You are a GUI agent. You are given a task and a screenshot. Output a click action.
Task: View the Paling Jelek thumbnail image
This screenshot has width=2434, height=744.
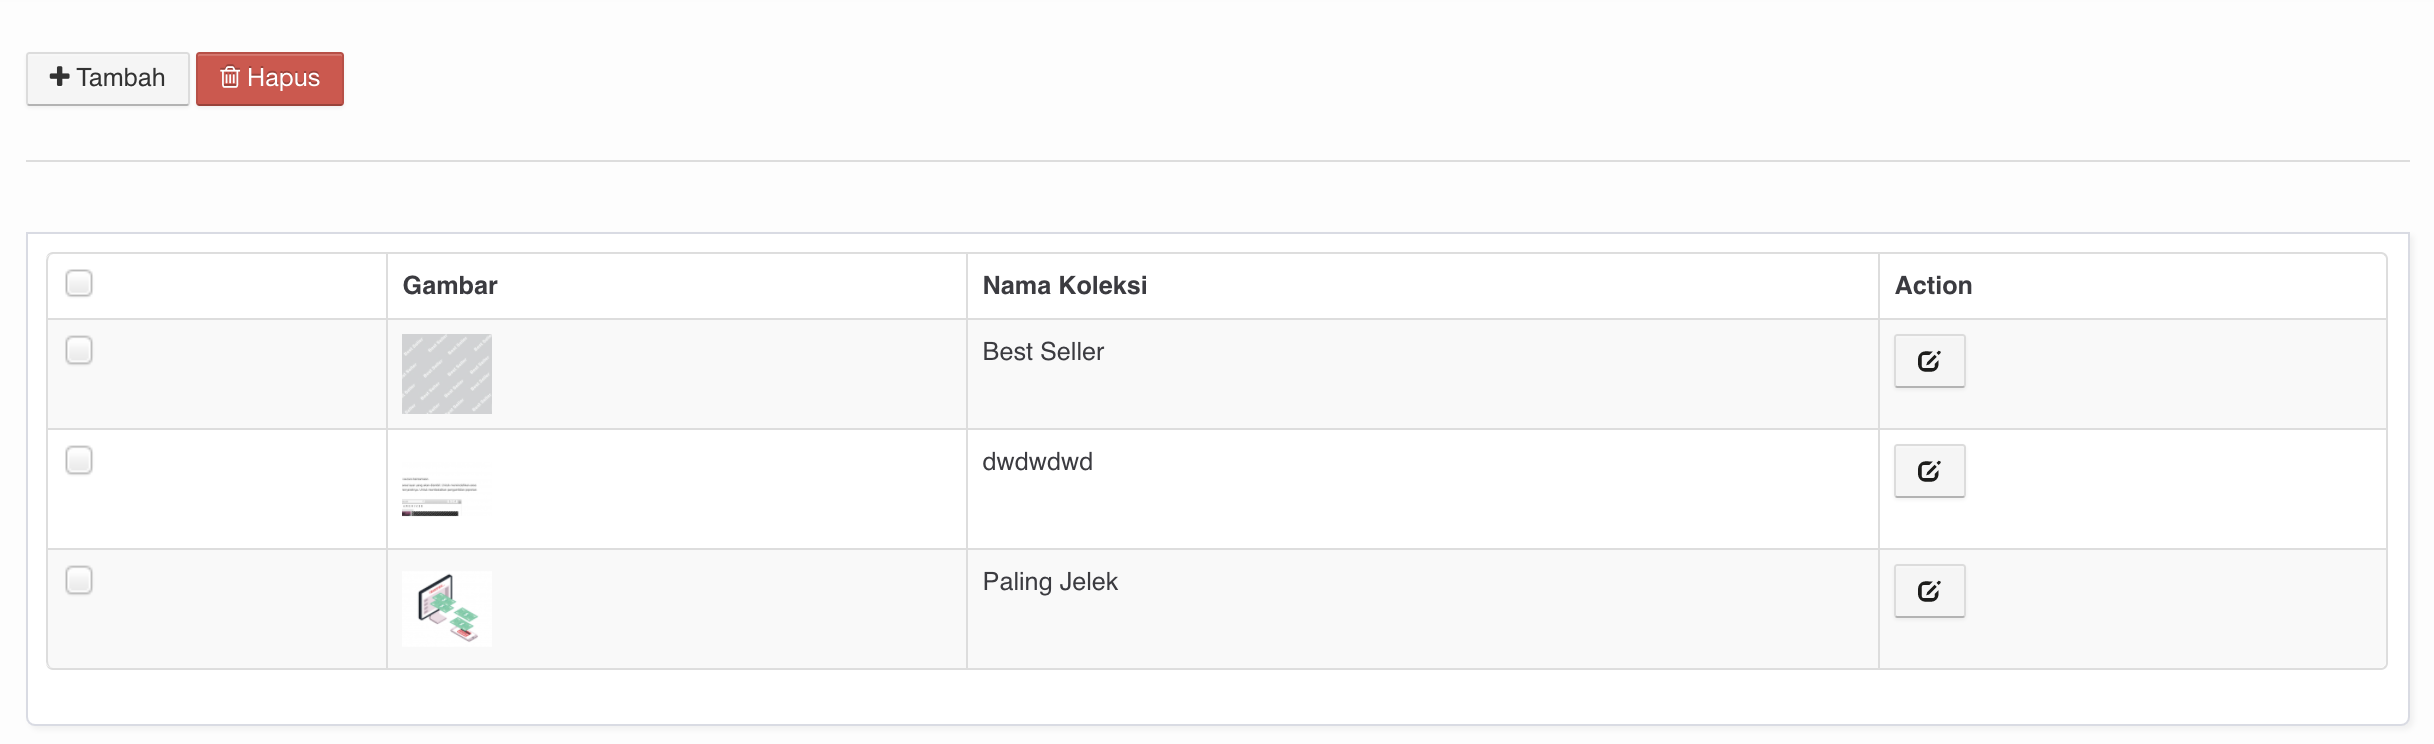point(447,609)
